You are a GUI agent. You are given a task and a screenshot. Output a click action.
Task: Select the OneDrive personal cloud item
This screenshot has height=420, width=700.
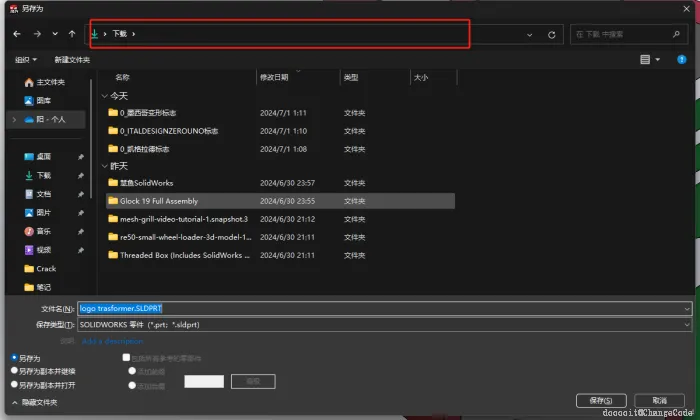coord(45,120)
